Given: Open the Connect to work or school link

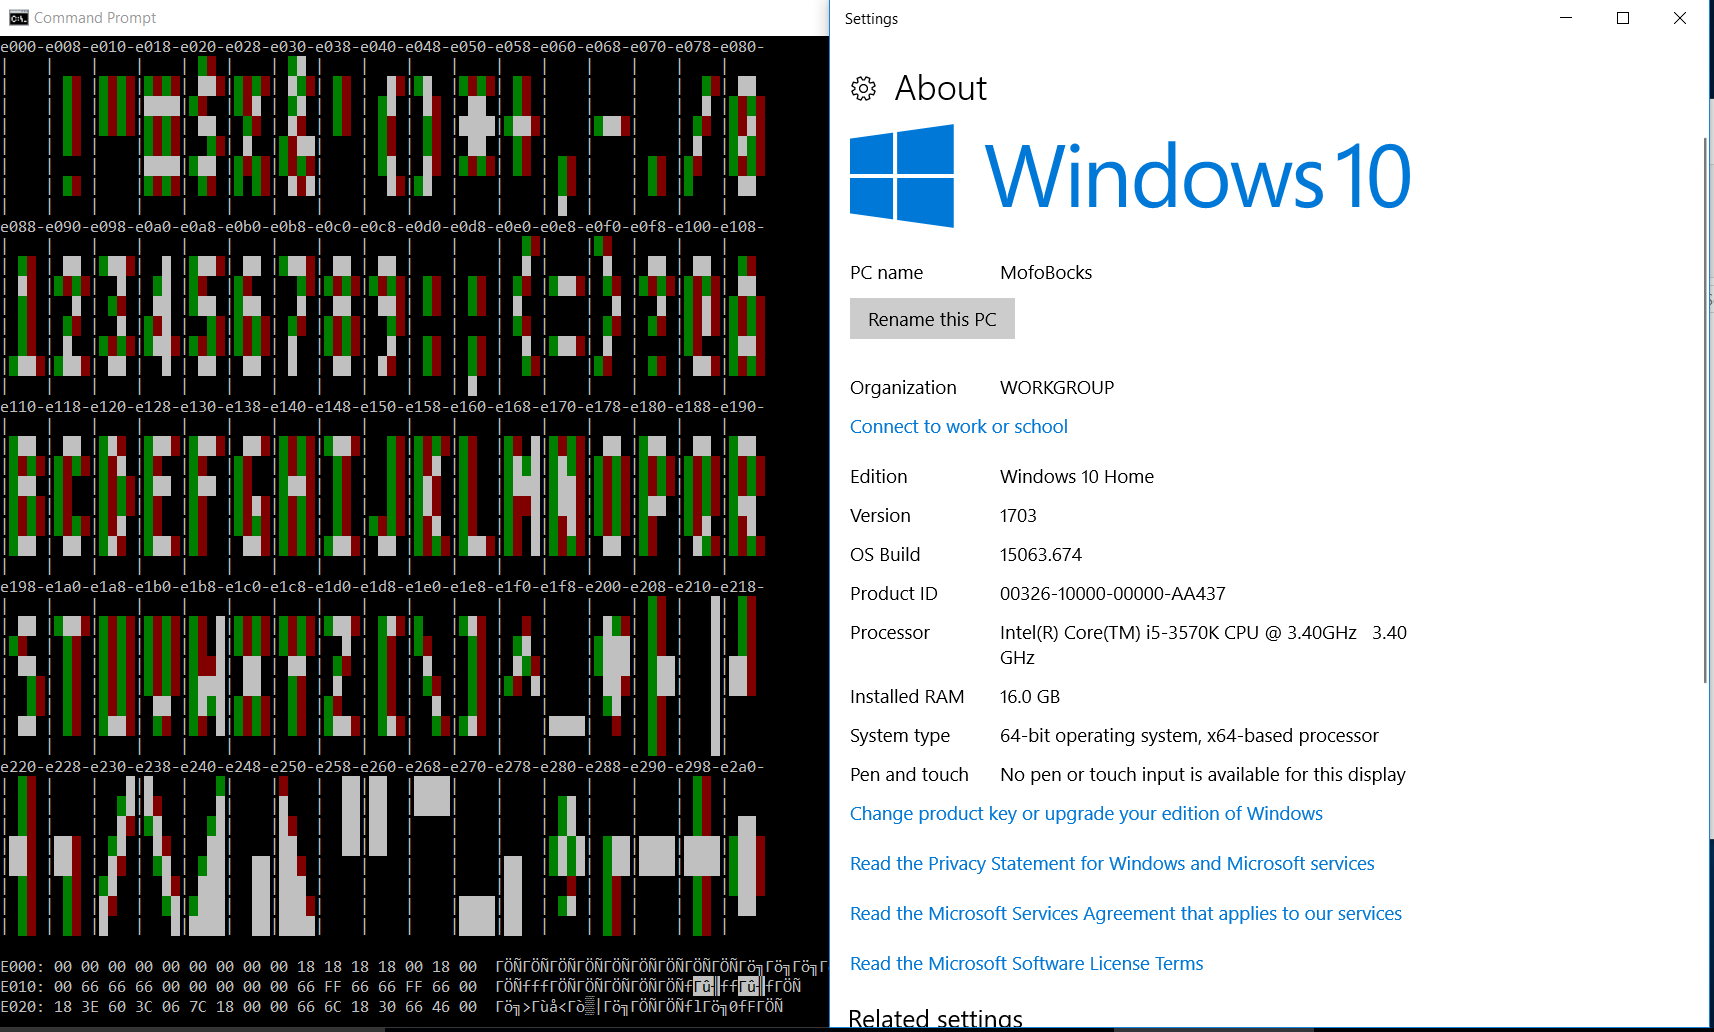Looking at the screenshot, I should [x=959, y=427].
